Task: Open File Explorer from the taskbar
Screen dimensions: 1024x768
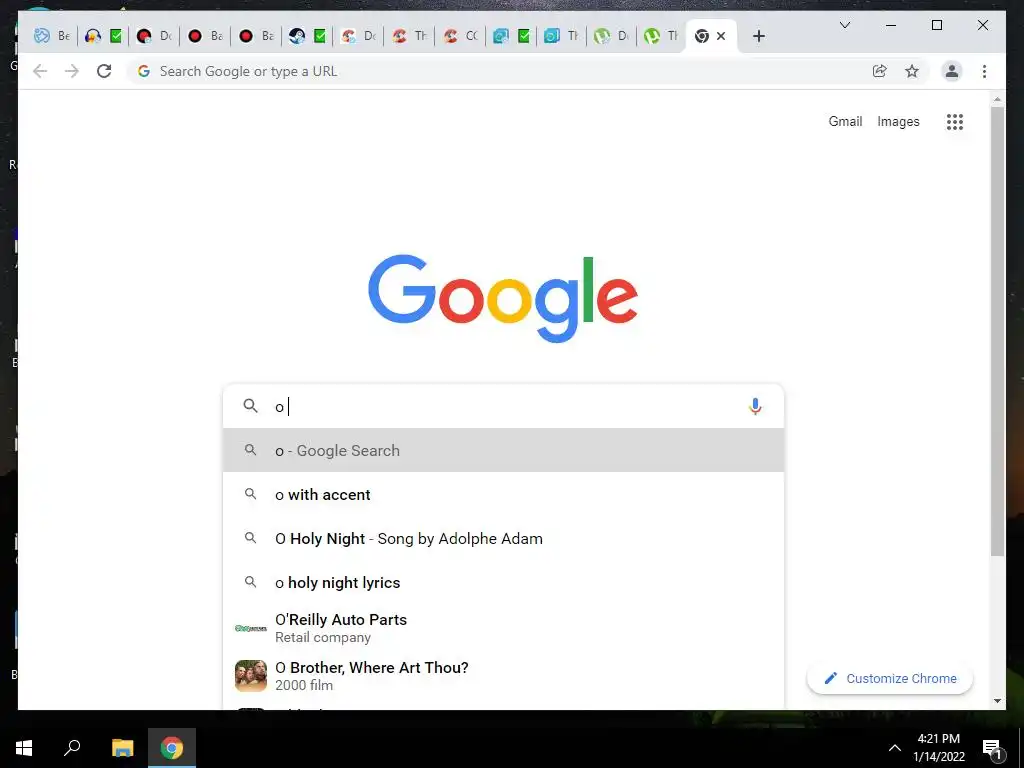Action: coord(122,748)
